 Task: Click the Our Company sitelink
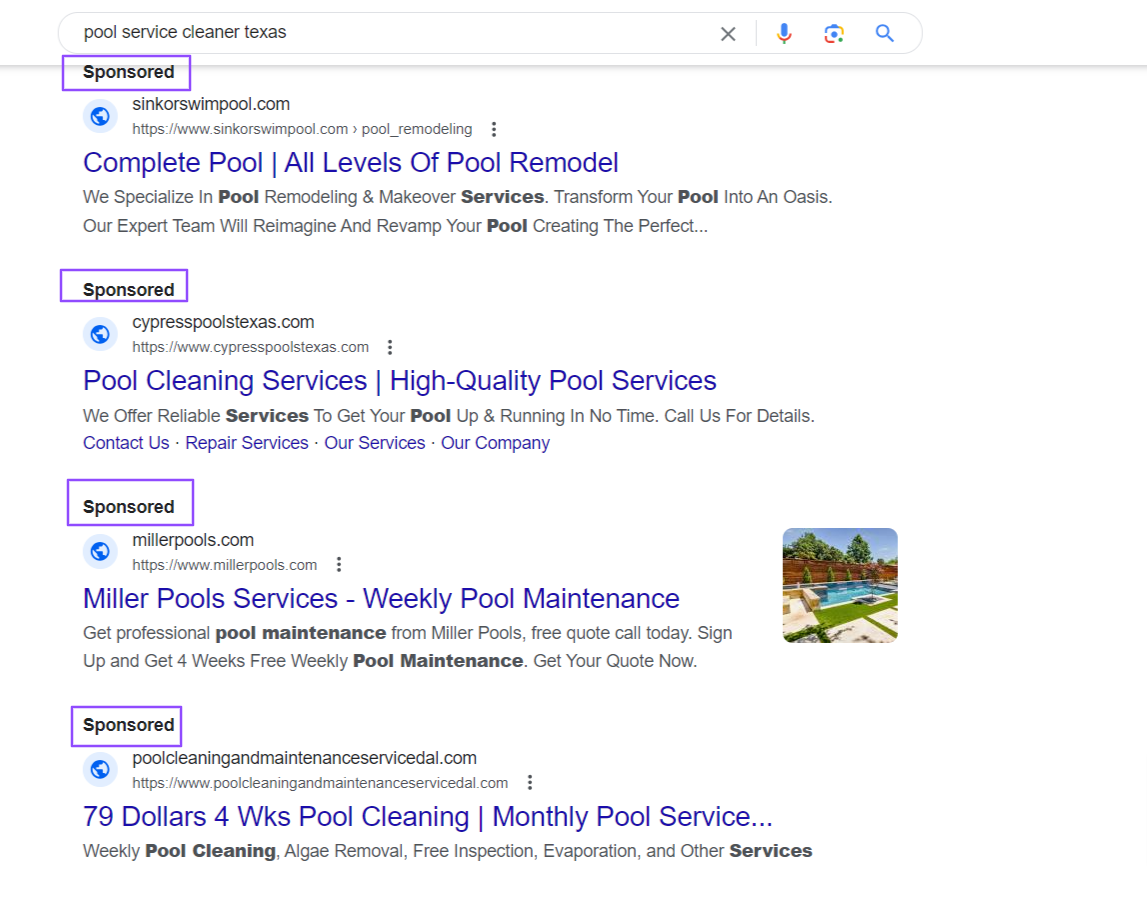click(494, 442)
